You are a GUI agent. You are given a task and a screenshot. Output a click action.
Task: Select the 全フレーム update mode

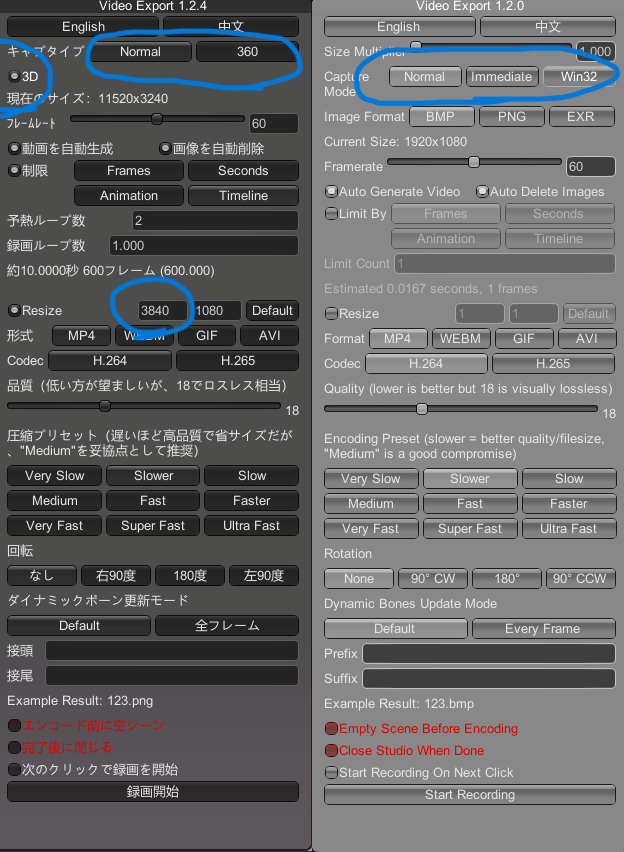pos(226,625)
